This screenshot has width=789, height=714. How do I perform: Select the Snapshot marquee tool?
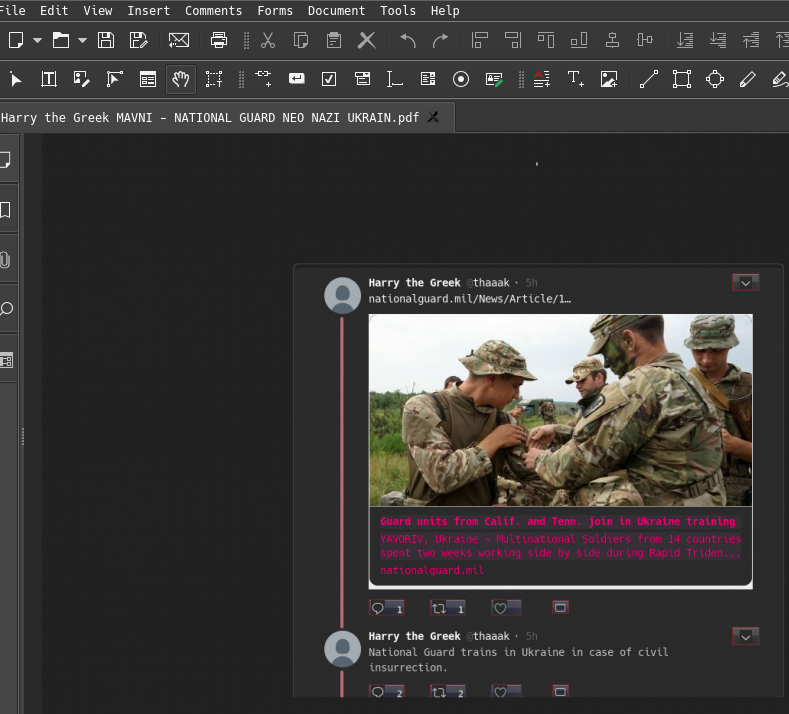(214, 79)
